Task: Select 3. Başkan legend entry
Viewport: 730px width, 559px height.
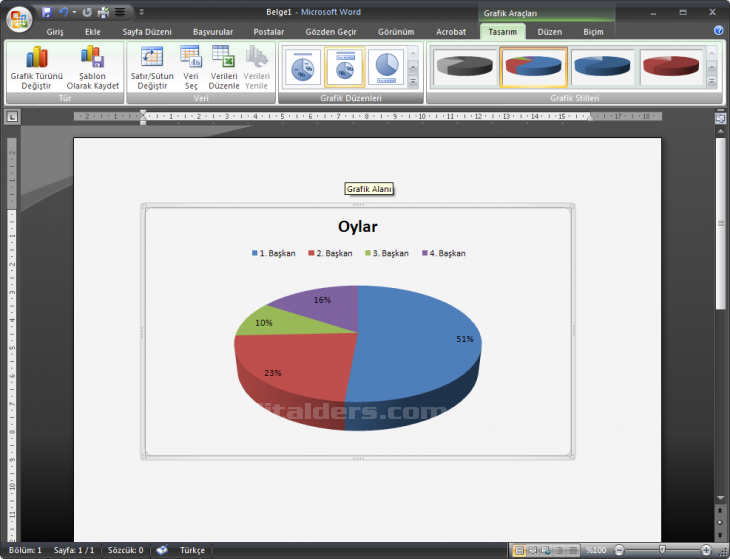Action: [387, 253]
